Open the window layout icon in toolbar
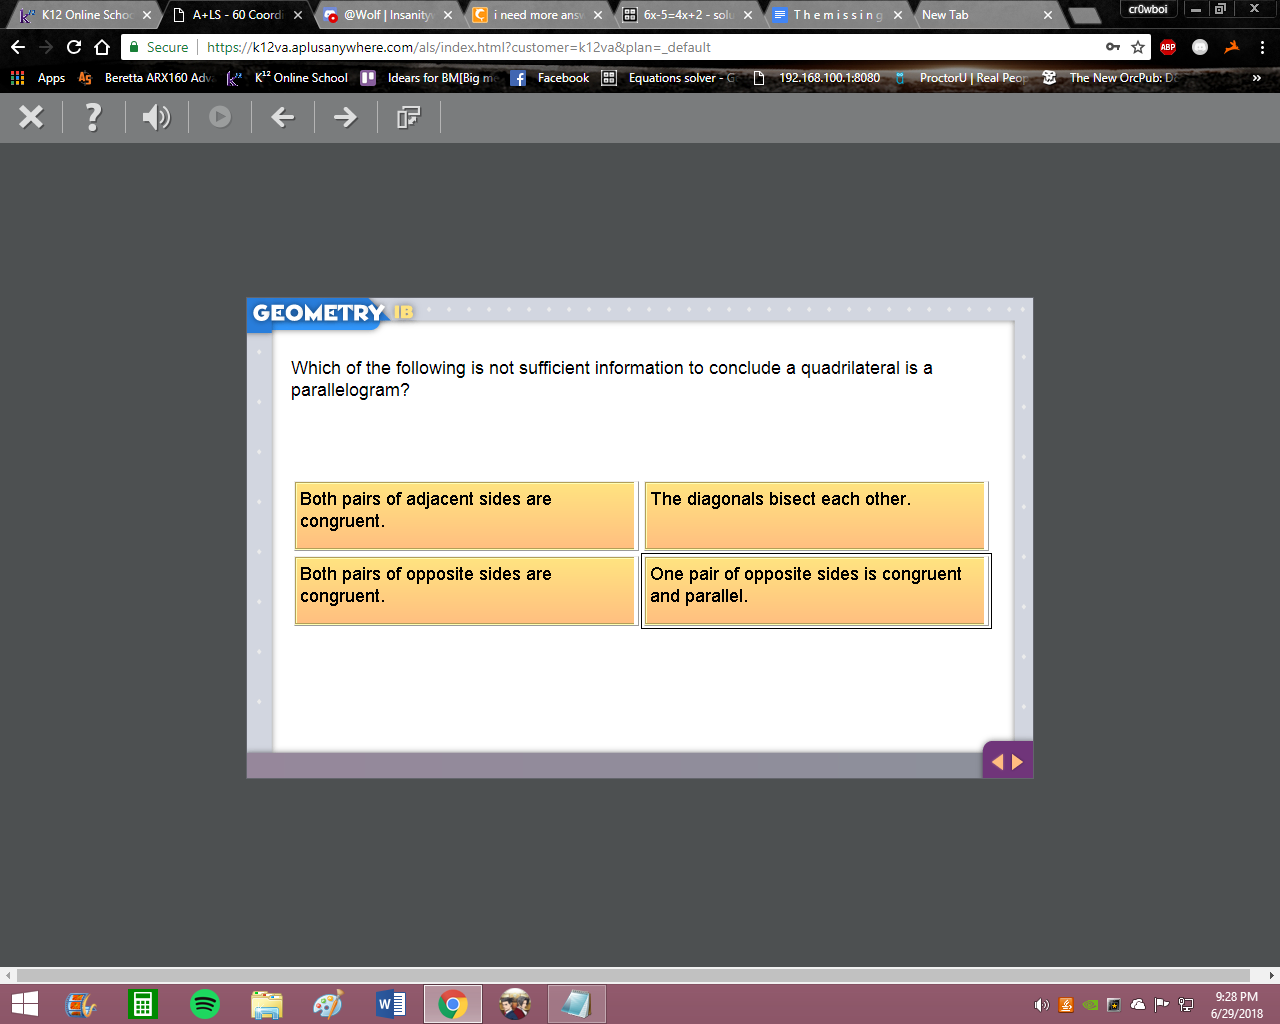 pyautogui.click(x=408, y=117)
